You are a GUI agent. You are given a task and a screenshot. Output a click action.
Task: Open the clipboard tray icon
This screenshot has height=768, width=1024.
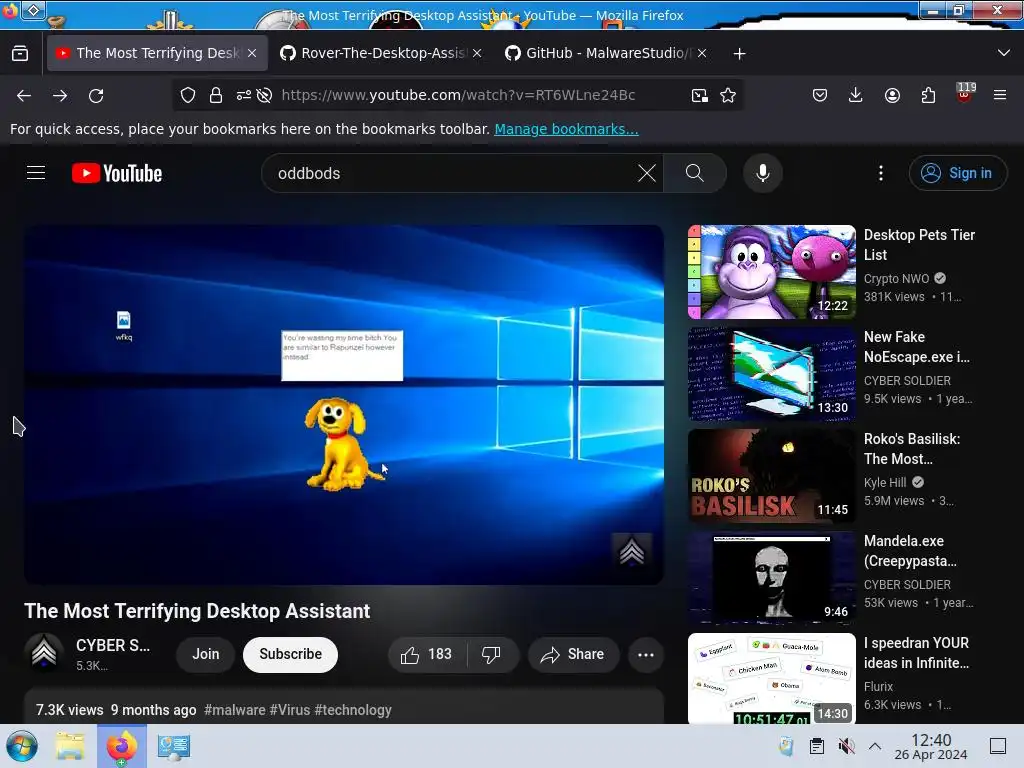816,746
